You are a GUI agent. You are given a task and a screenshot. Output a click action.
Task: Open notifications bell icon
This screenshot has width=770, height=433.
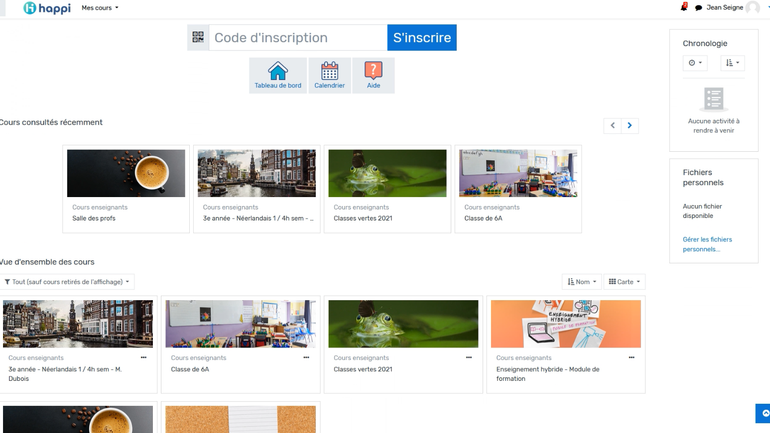pyautogui.click(x=684, y=7)
